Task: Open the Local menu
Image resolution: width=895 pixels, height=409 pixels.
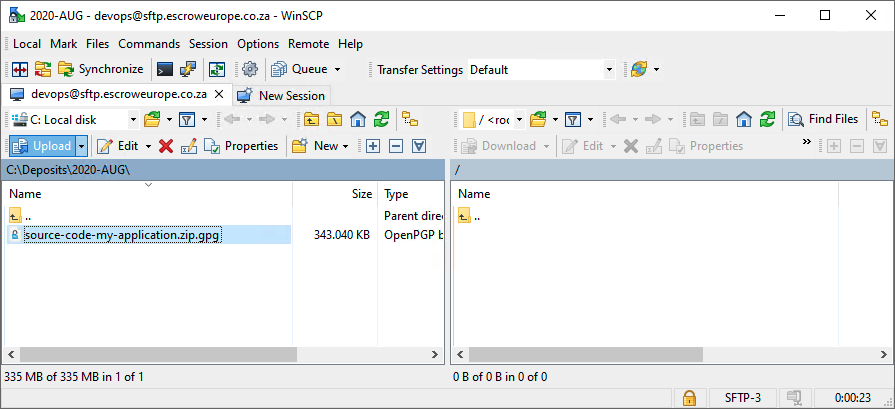Action: [27, 44]
